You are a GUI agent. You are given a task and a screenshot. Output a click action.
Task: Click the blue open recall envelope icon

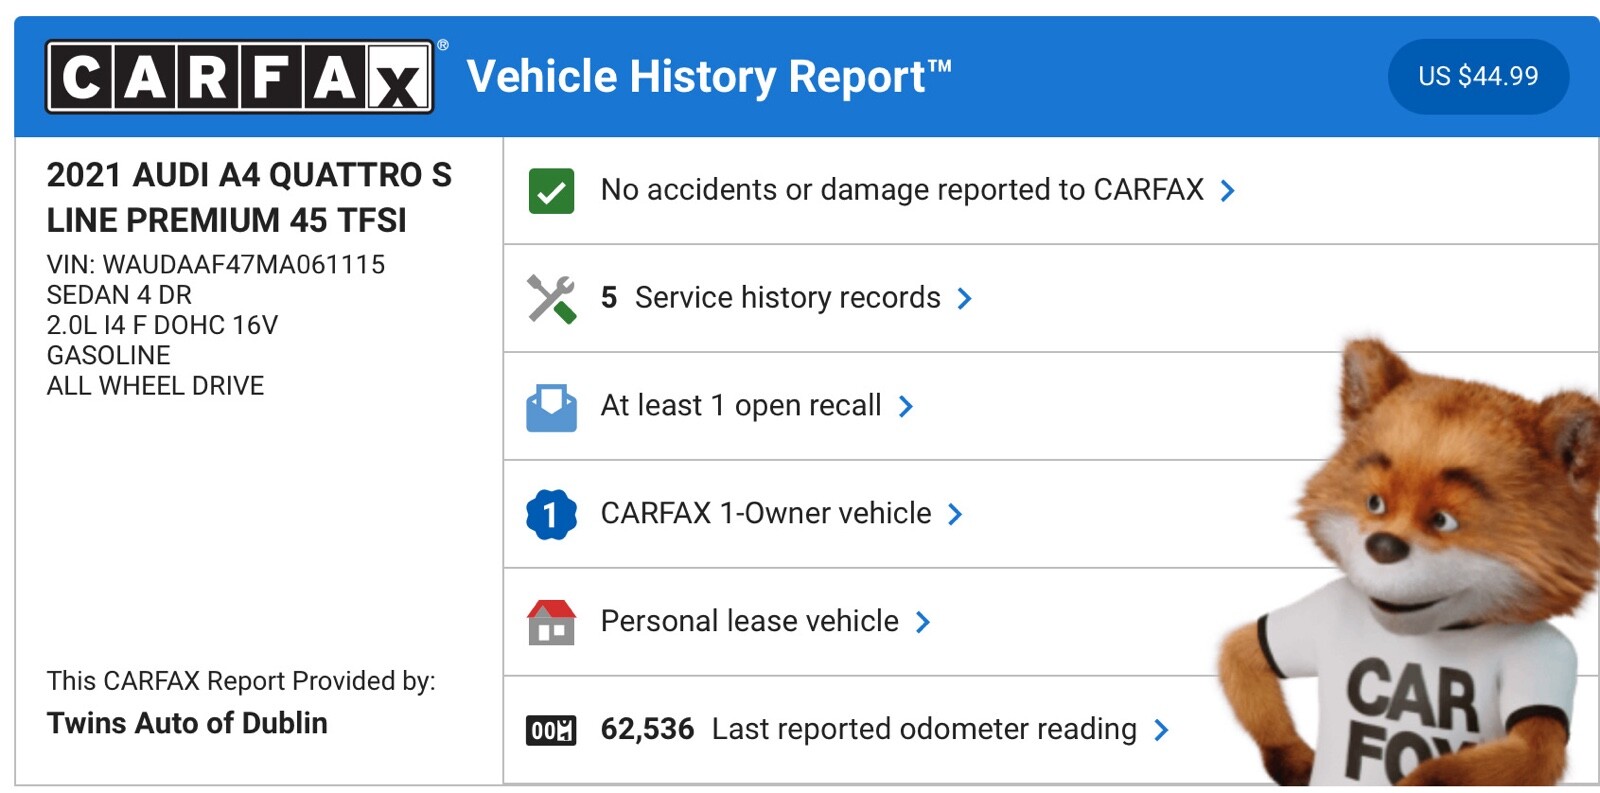coord(551,407)
